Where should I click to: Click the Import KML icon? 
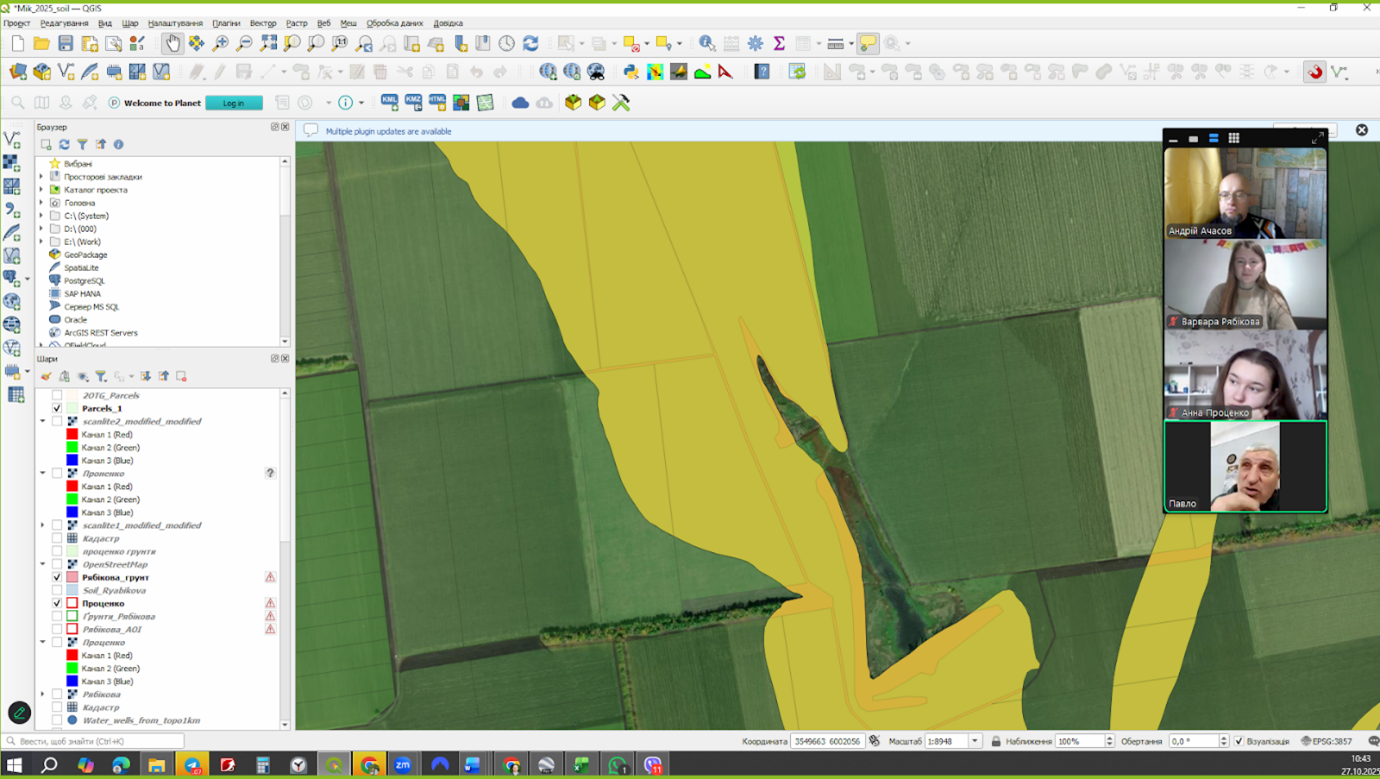click(389, 102)
